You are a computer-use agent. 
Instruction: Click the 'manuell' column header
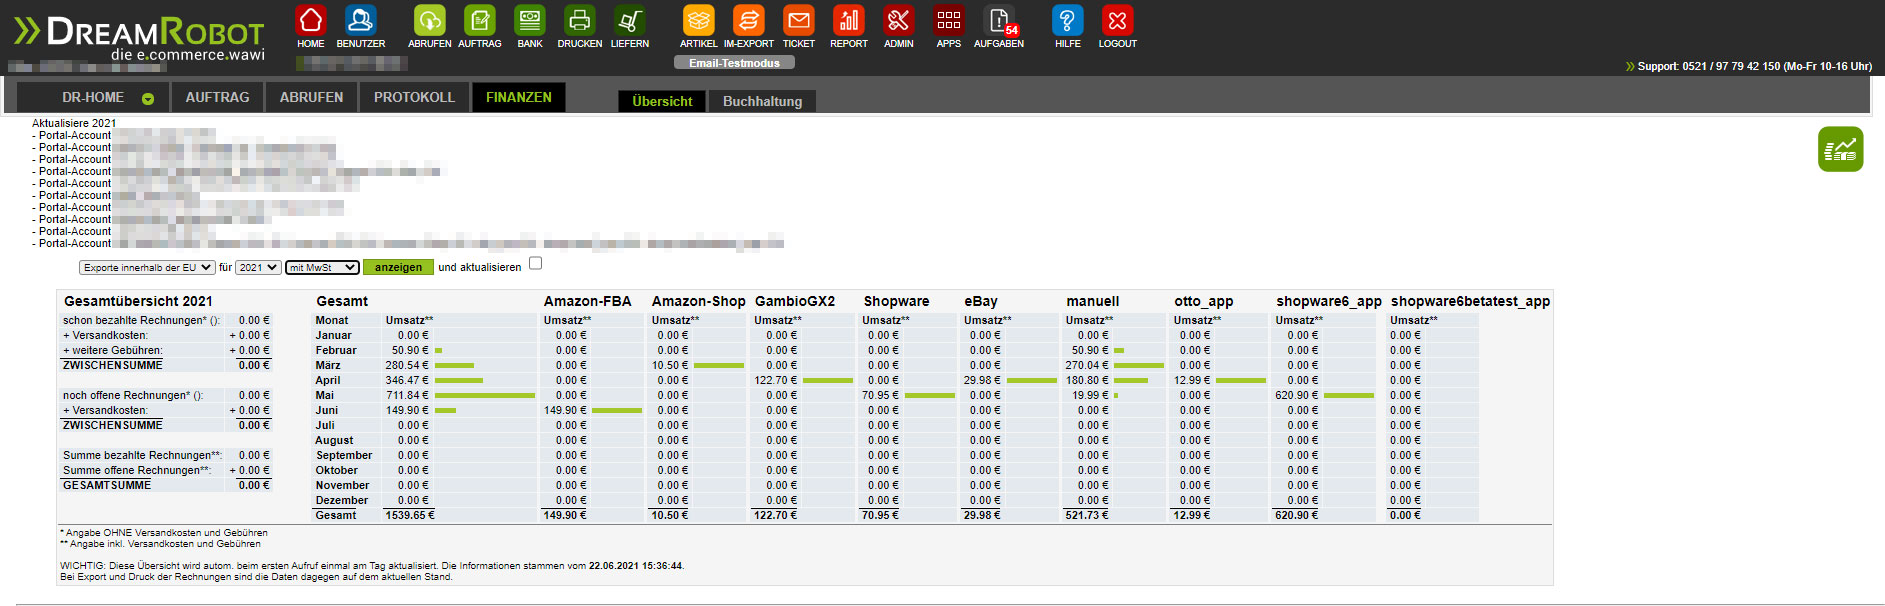pyautogui.click(x=1093, y=301)
